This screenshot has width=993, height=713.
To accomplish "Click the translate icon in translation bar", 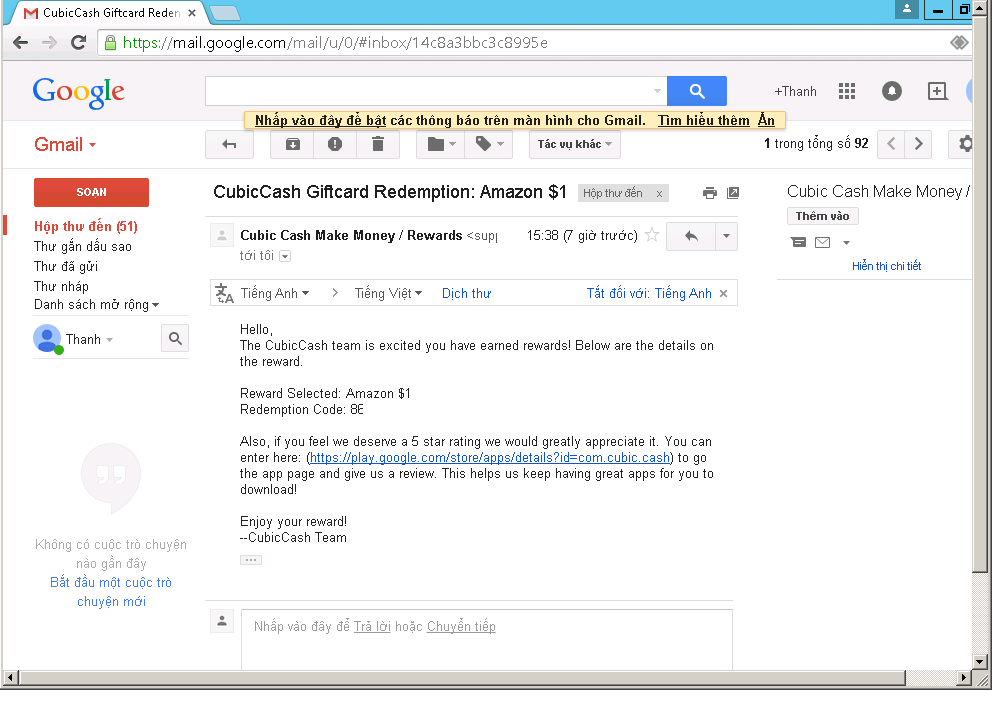I will click(x=224, y=293).
